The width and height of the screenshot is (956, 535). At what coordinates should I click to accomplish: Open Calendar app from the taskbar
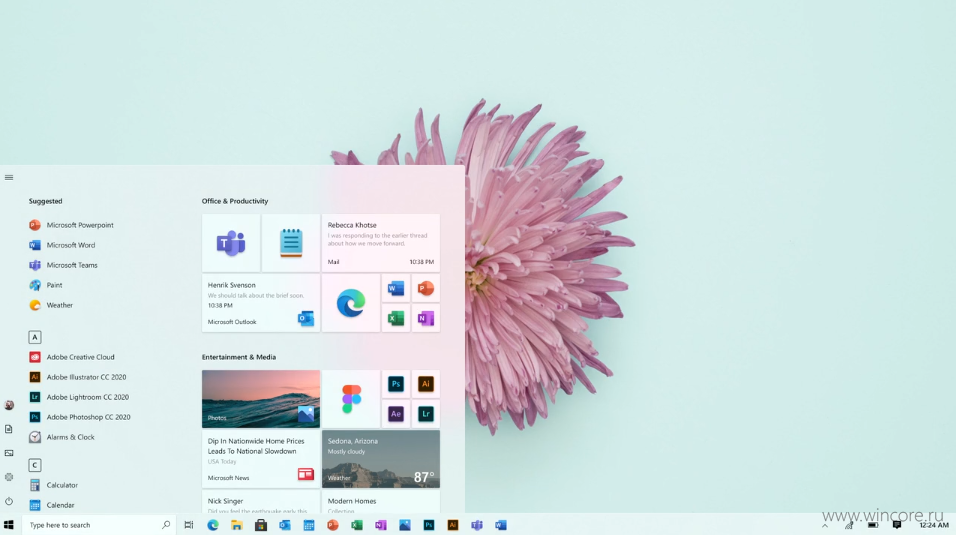[309, 525]
